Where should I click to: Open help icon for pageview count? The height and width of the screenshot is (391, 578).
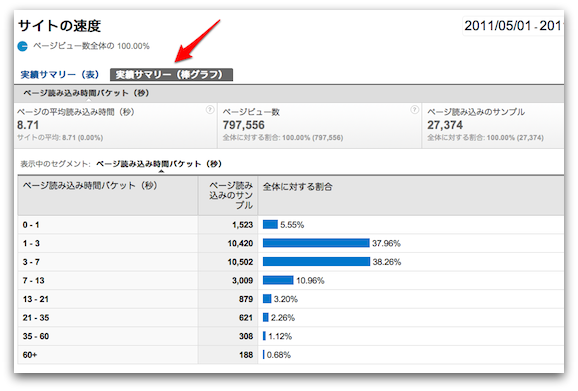coord(415,109)
